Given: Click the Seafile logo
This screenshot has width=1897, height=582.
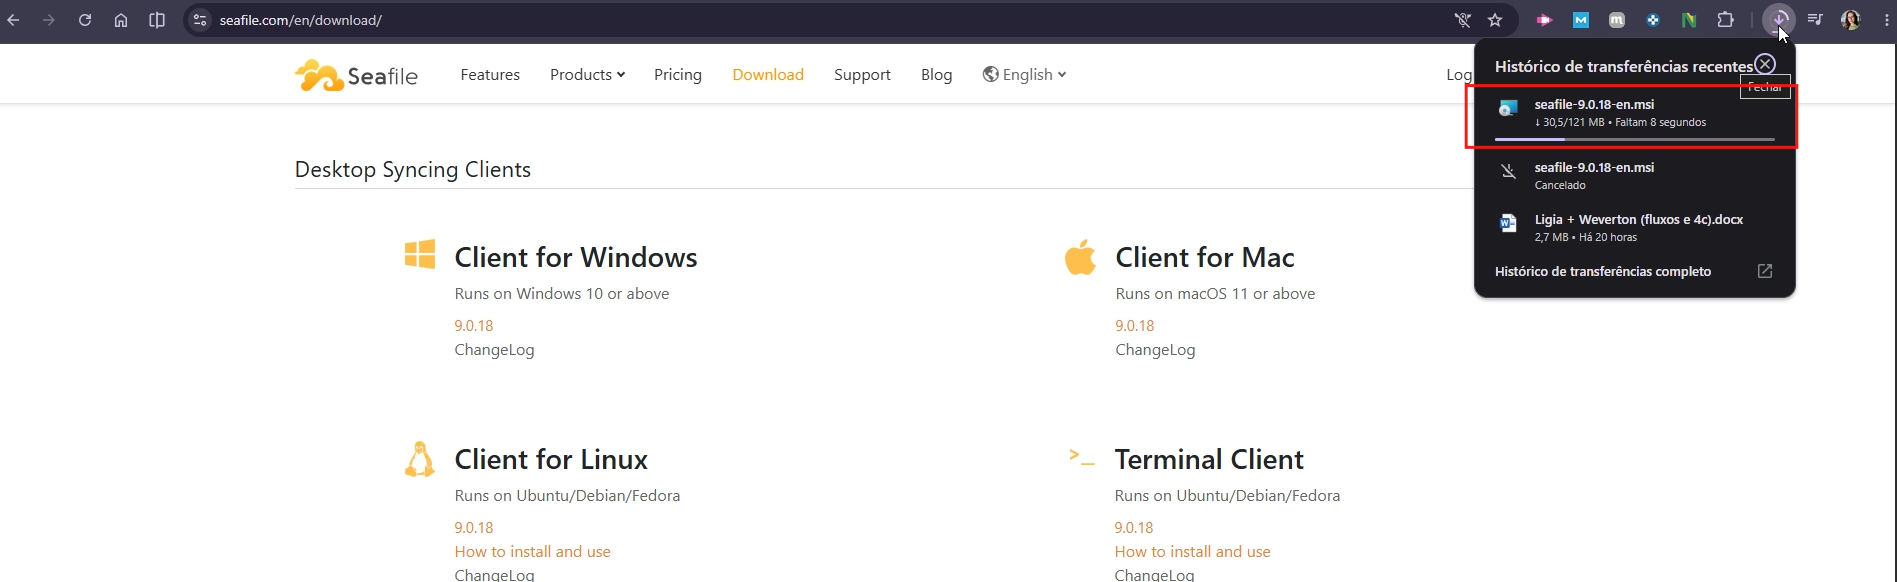Looking at the screenshot, I should pos(356,75).
